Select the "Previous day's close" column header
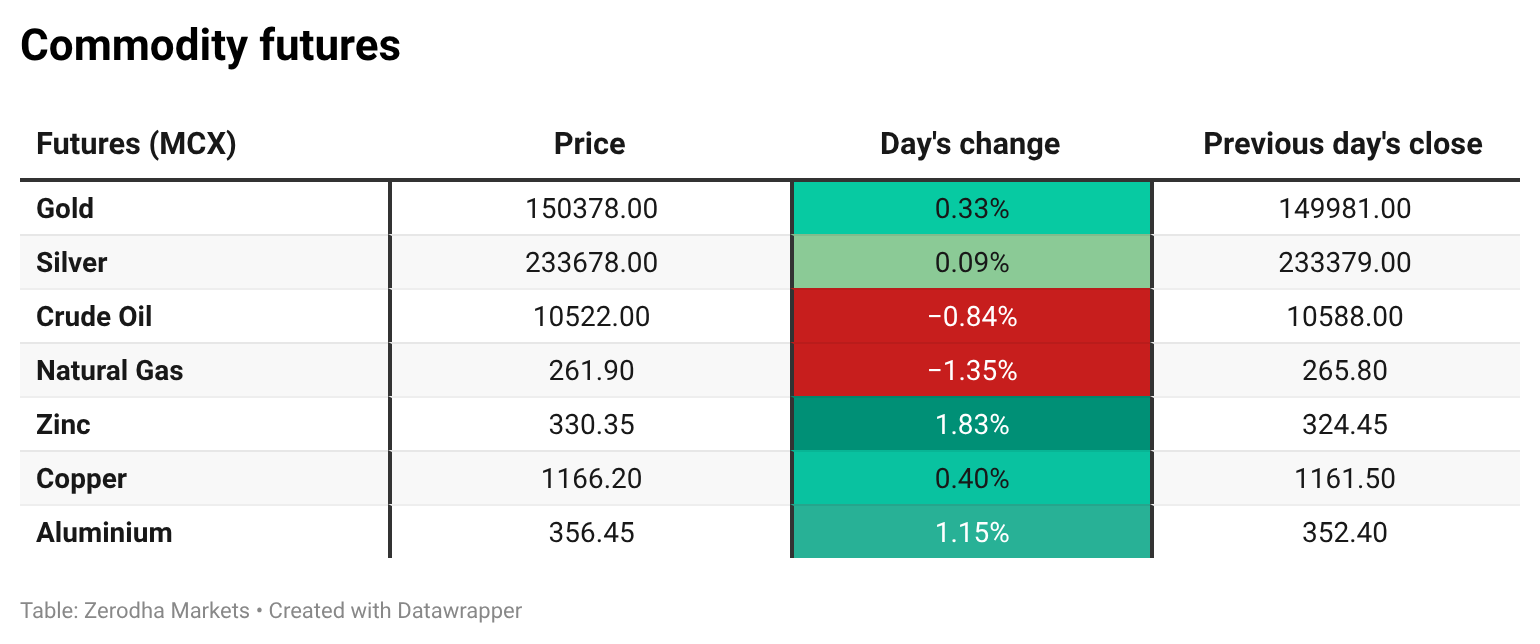The width and height of the screenshot is (1540, 644). pyautogui.click(x=1343, y=144)
